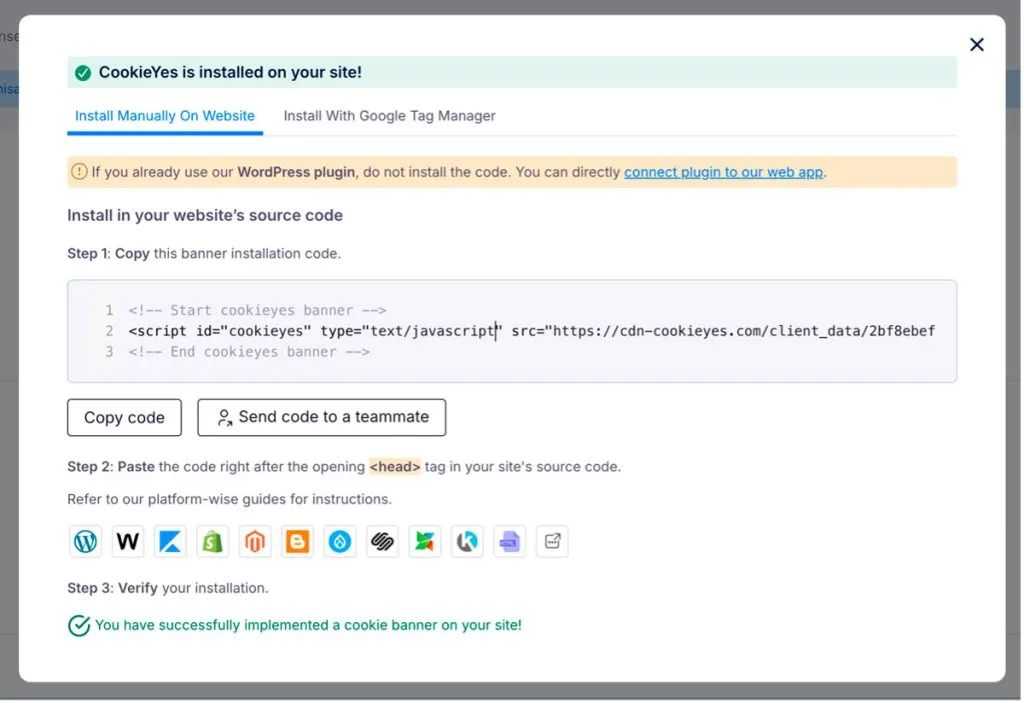The image size is (1024, 703).
Task: Open the Magento guide icon
Action: 255,542
